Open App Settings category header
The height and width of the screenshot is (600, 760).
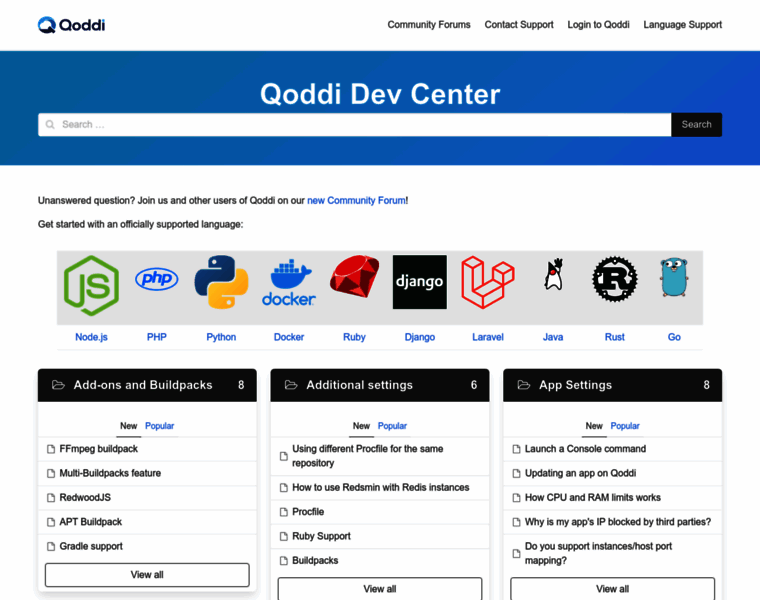pyautogui.click(x=612, y=385)
